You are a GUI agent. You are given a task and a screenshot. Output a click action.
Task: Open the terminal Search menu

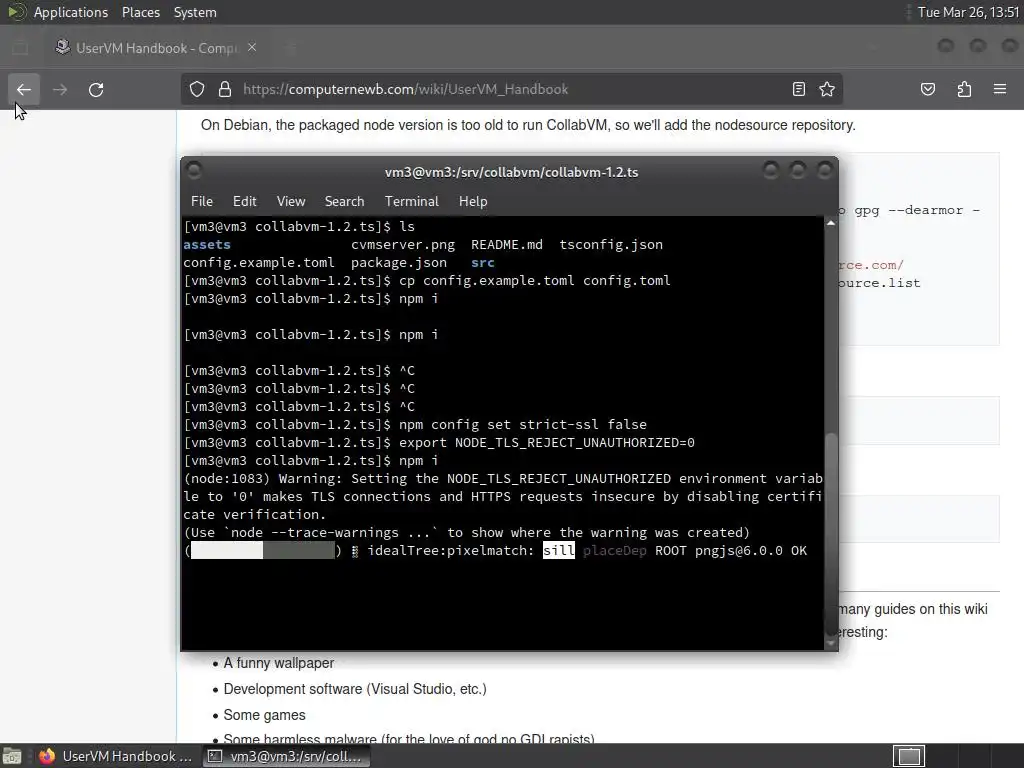click(x=344, y=201)
